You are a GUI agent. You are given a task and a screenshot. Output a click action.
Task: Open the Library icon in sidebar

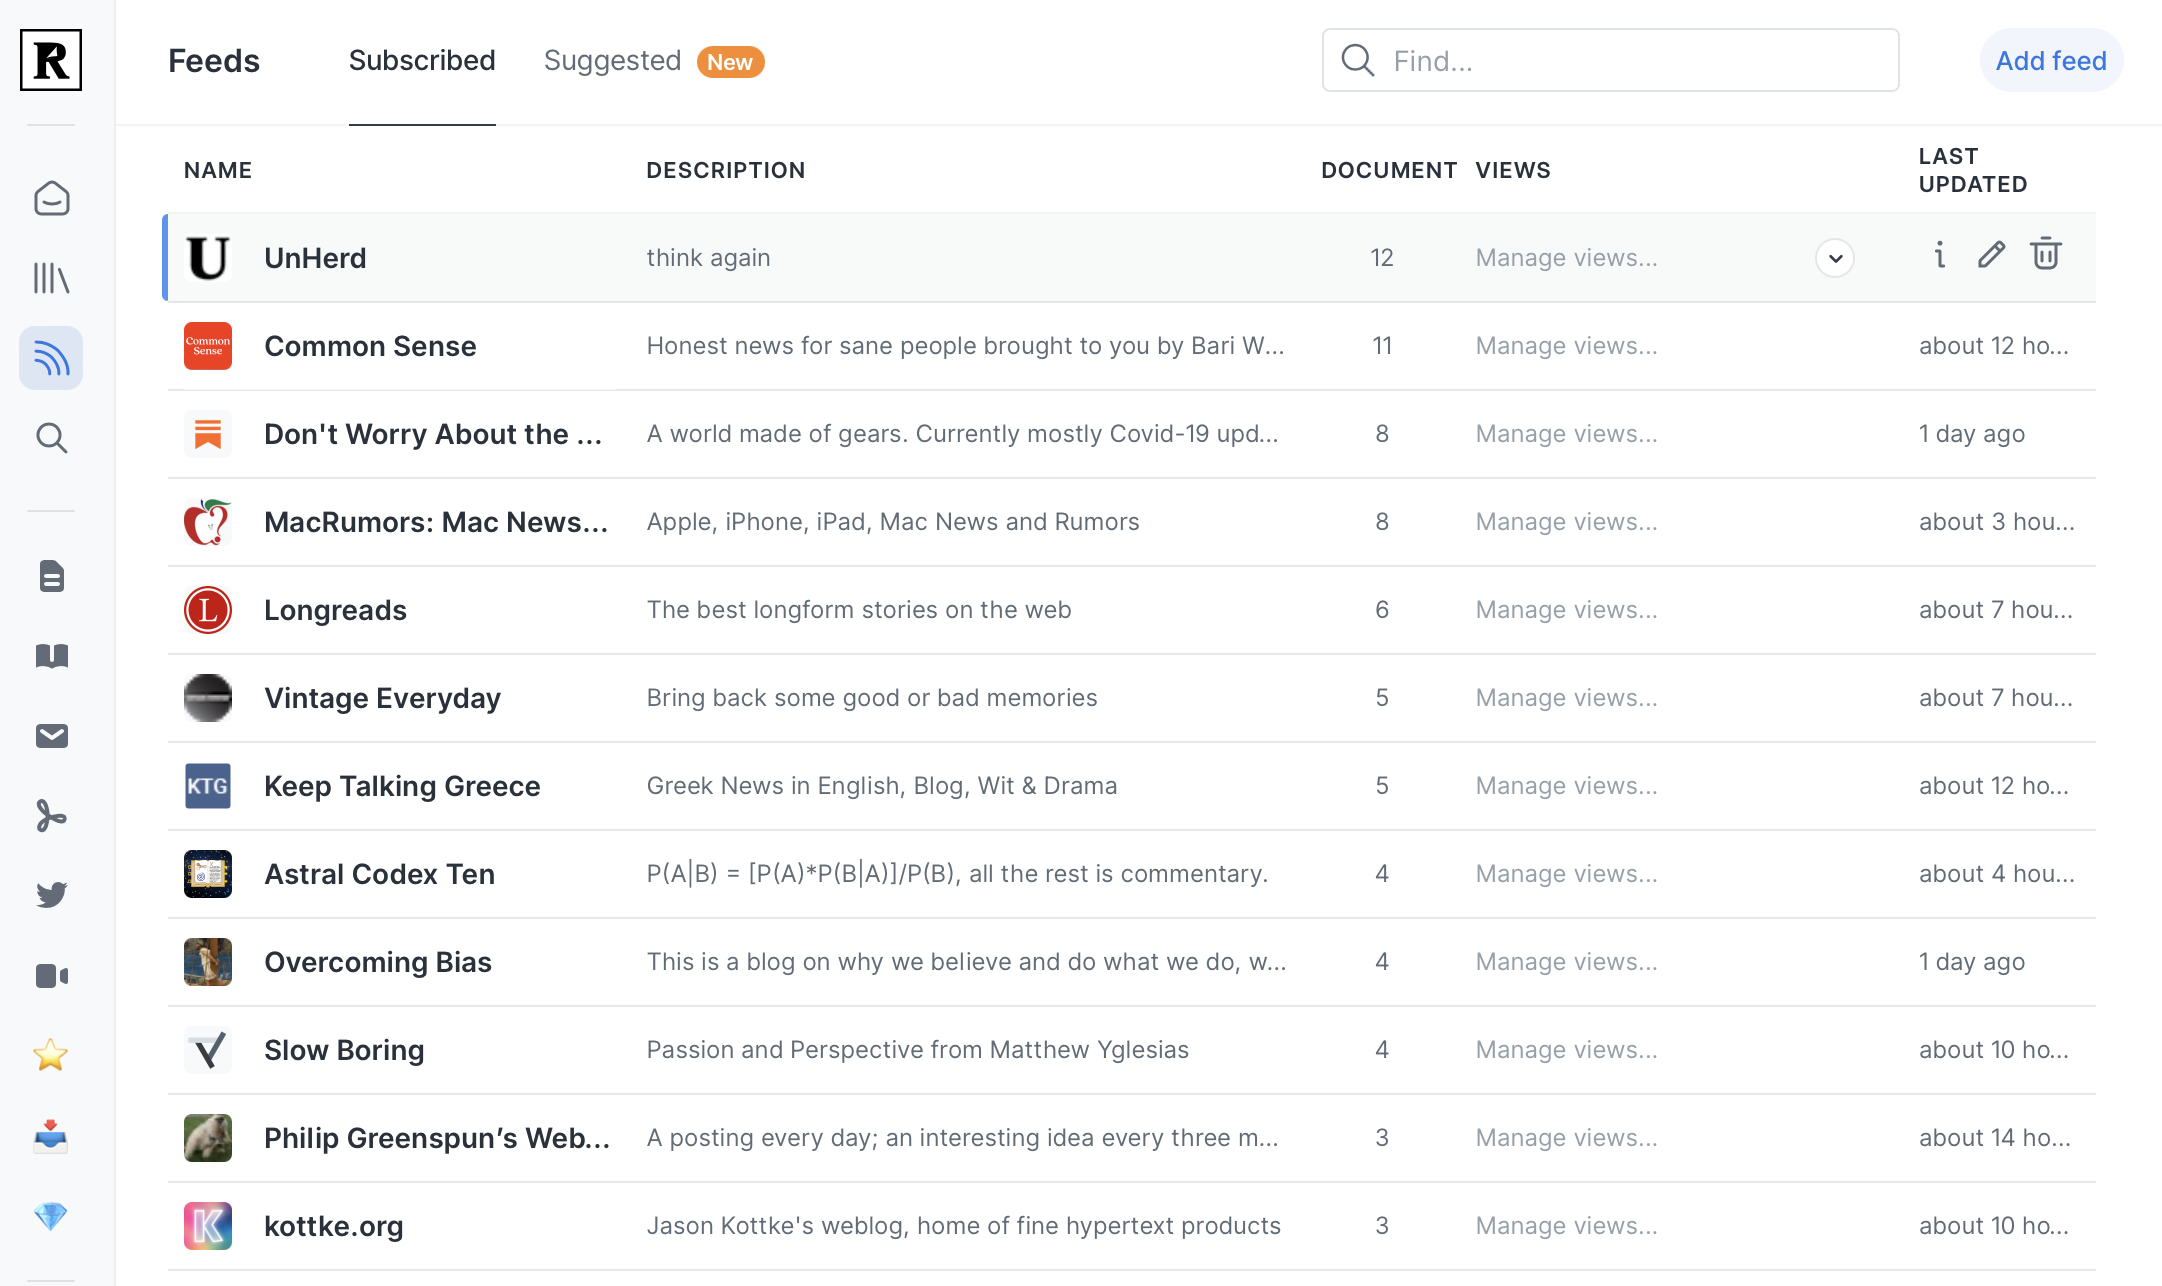(51, 278)
